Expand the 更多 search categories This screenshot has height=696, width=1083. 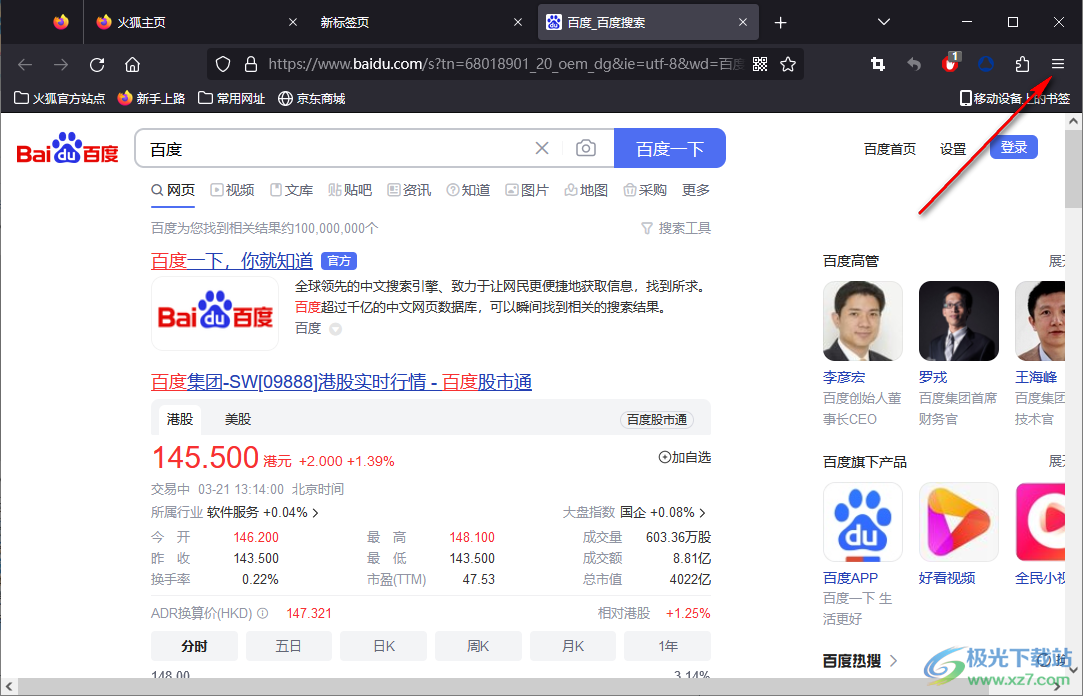click(x=696, y=190)
